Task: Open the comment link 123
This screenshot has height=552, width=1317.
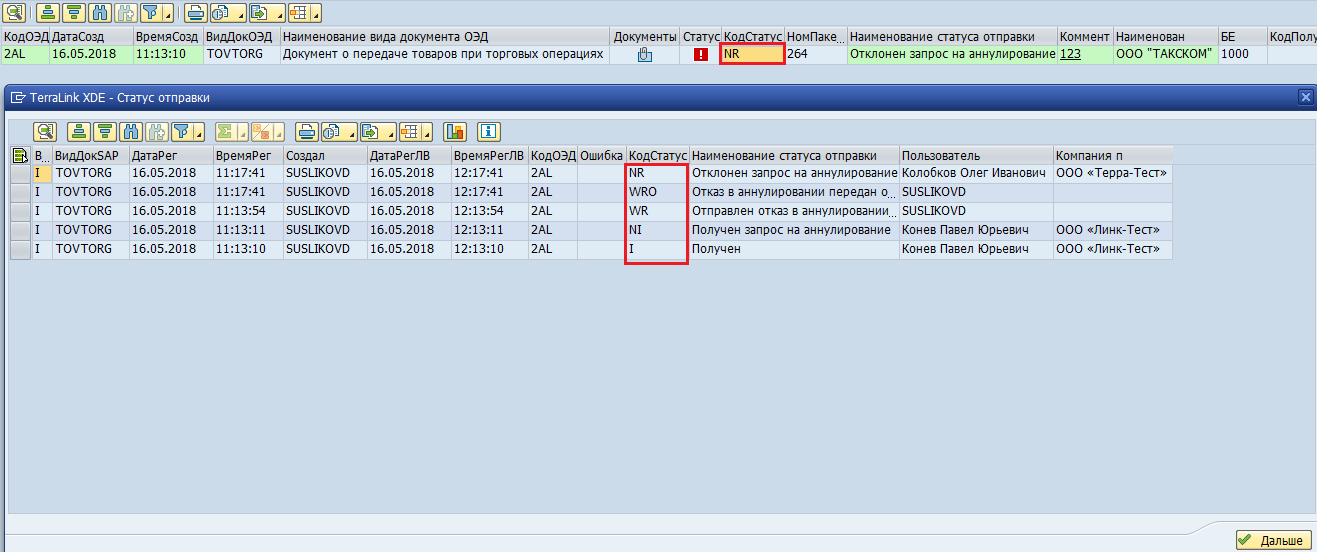Action: coord(1070,54)
